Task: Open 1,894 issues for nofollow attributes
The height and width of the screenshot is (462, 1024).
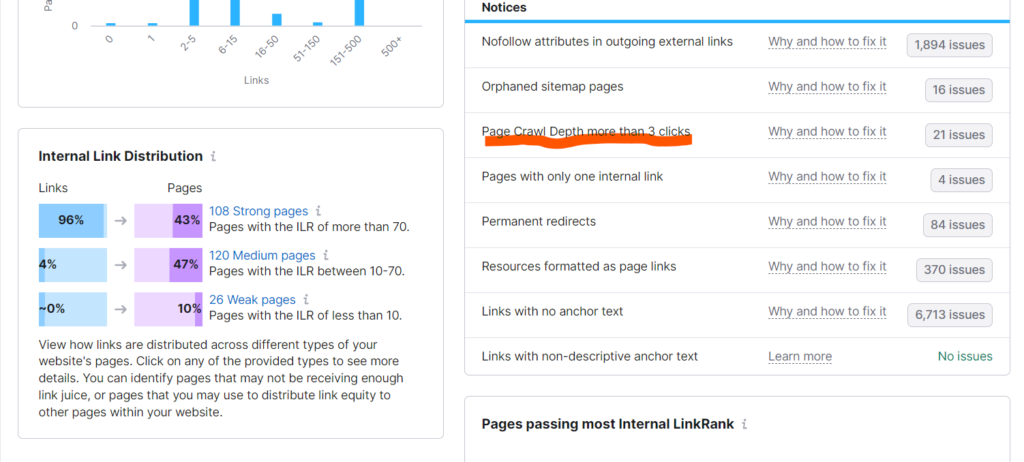Action: 950,45
